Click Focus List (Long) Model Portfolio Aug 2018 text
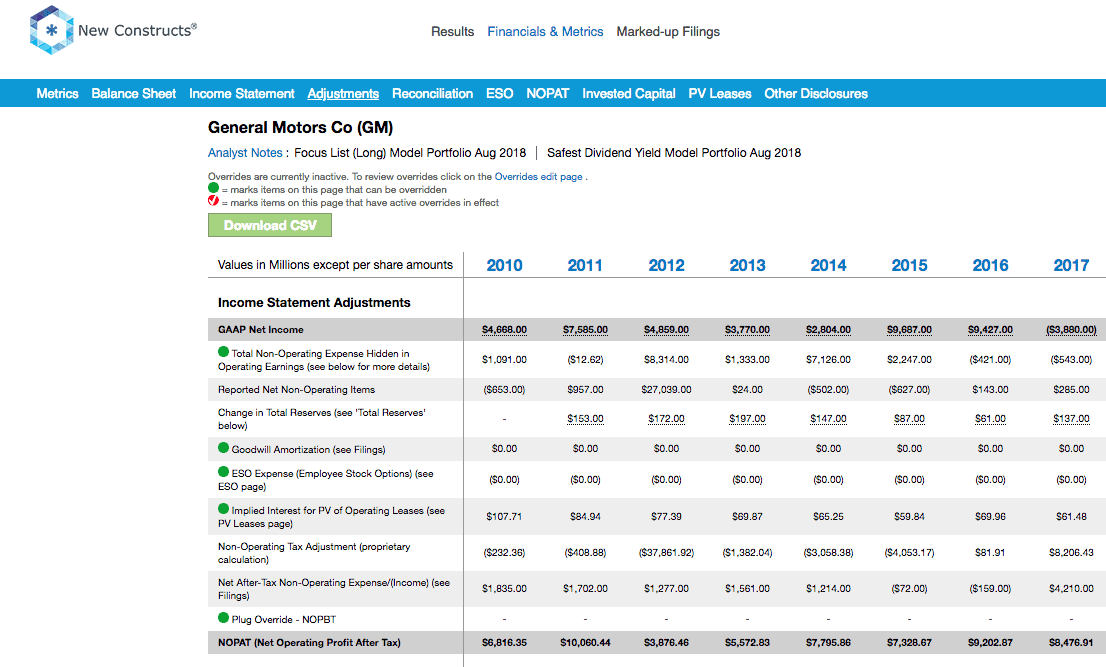 click(410, 153)
